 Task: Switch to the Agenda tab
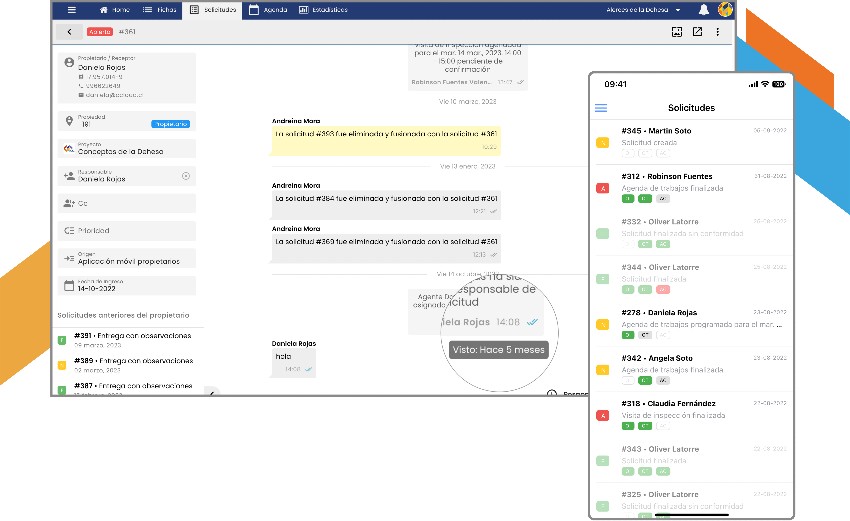click(x=267, y=9)
